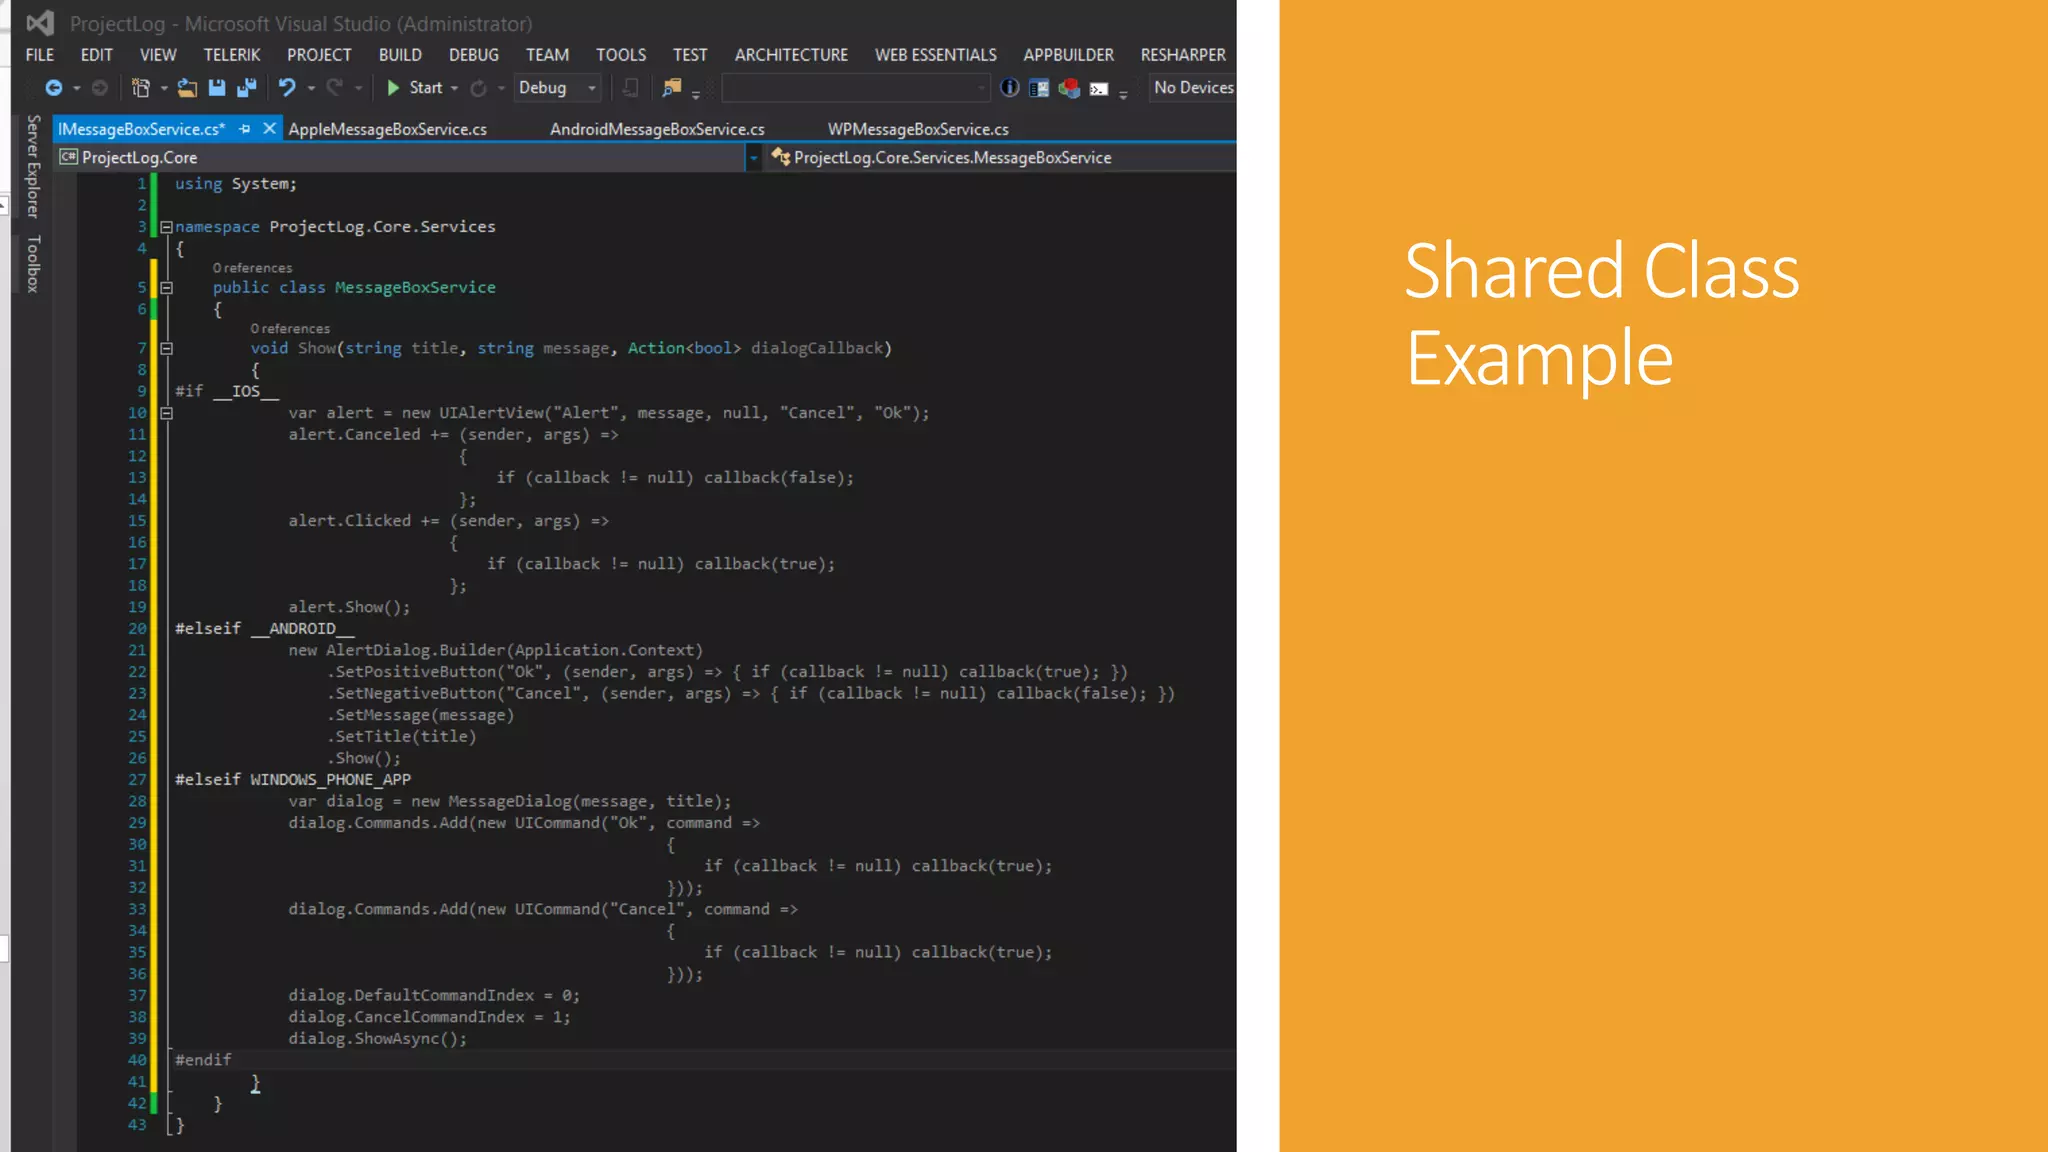Open the EDIT menu
2048x1152 pixels.
96,55
